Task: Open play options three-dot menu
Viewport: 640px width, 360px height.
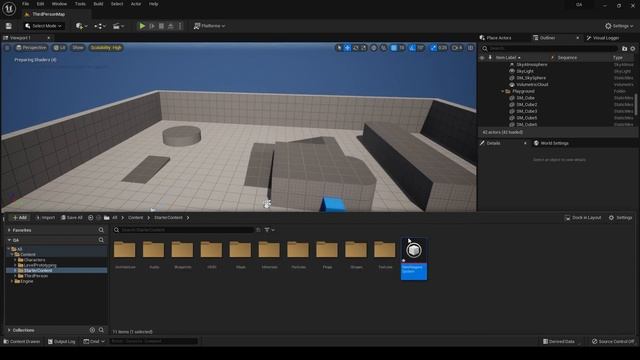Action: [180, 26]
